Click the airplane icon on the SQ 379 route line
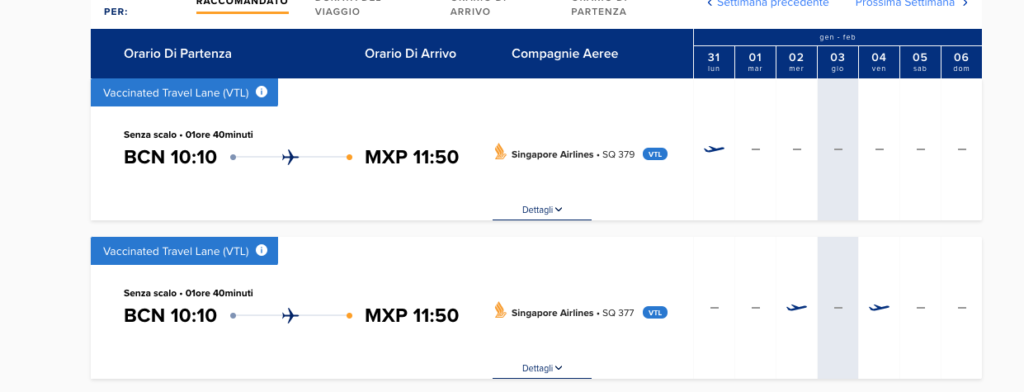Image resolution: width=1024 pixels, height=392 pixels. pyautogui.click(x=291, y=157)
